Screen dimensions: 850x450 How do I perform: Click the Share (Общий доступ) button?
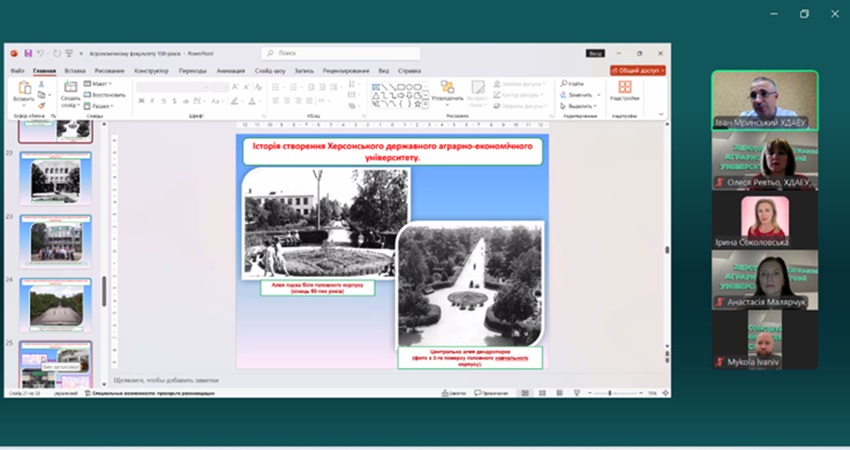638,70
